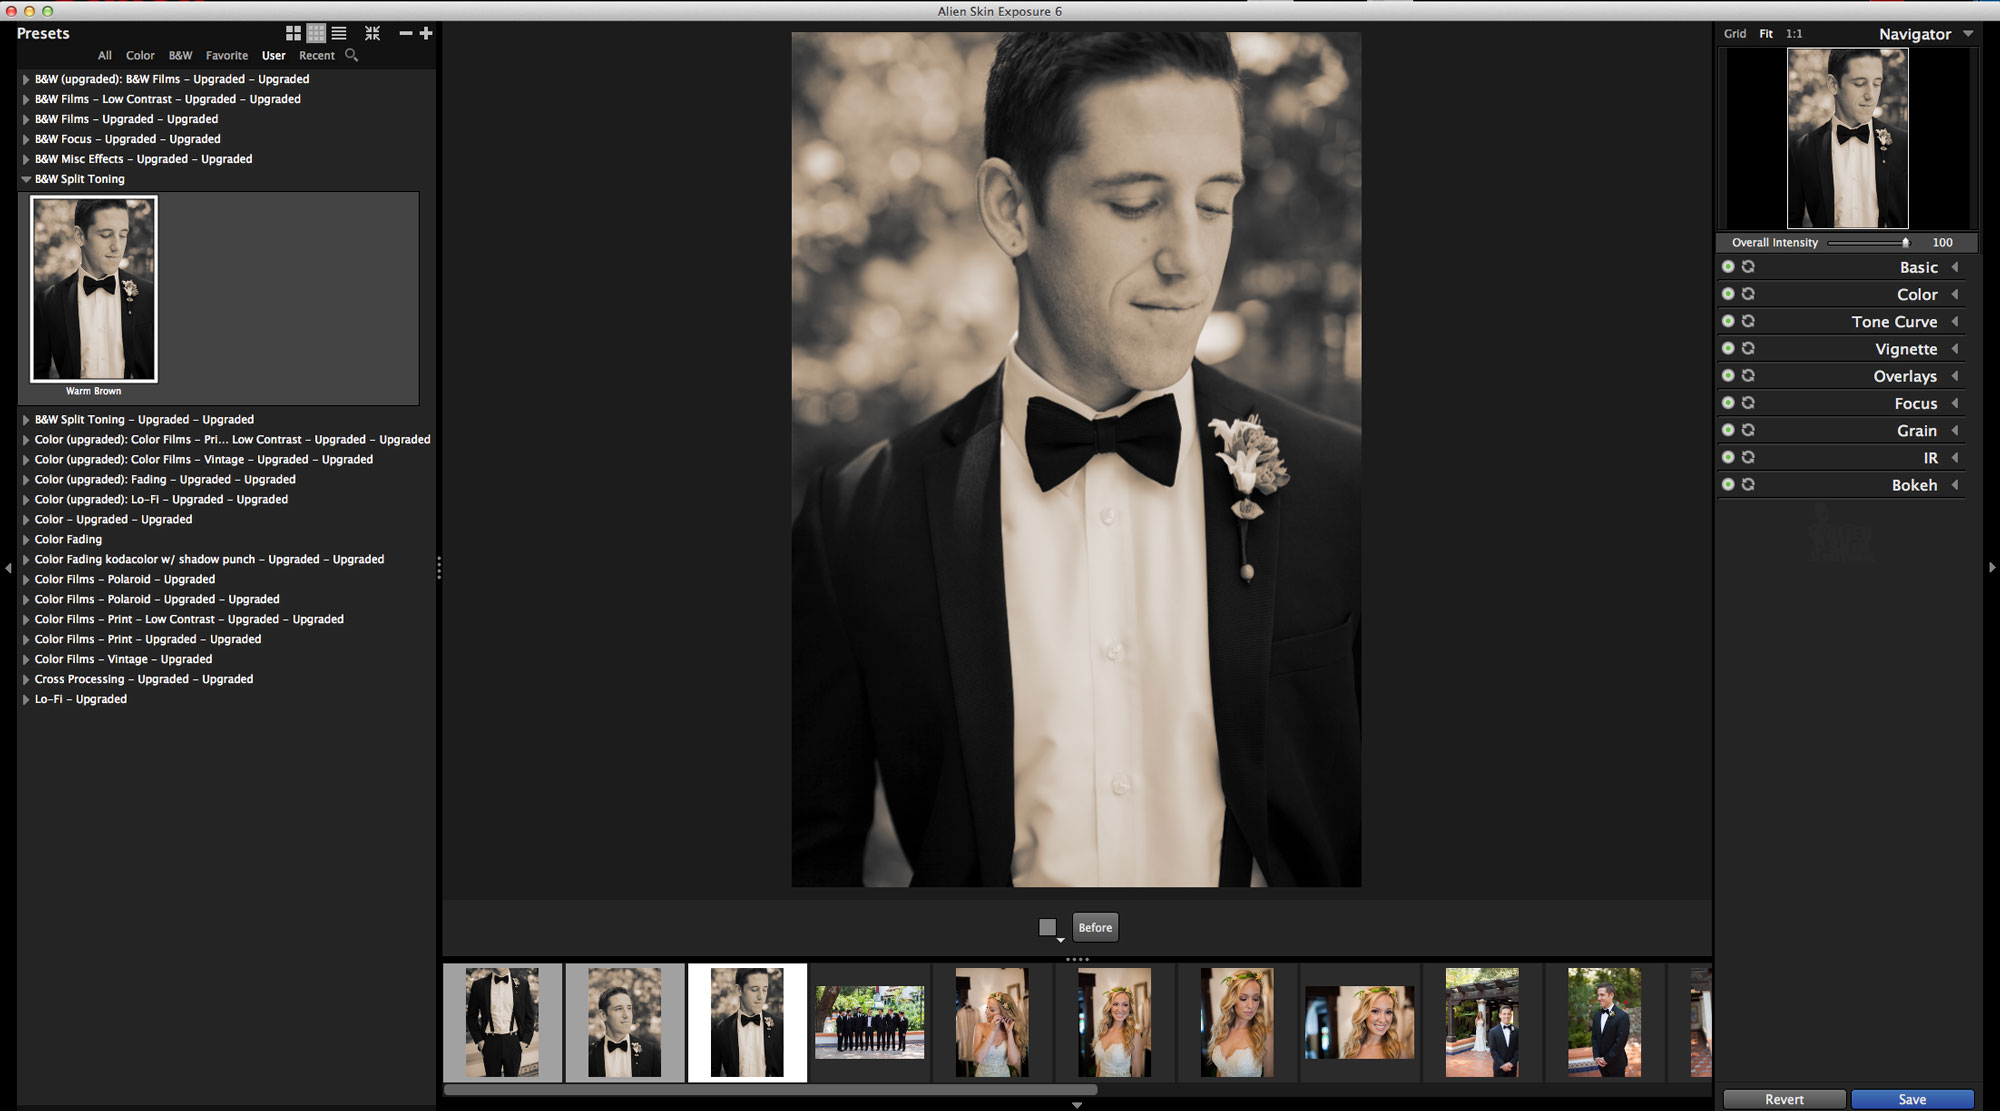Viewport: 2000px width, 1111px height.
Task: Expand the Bokeh panel arrow
Action: tap(1955, 484)
